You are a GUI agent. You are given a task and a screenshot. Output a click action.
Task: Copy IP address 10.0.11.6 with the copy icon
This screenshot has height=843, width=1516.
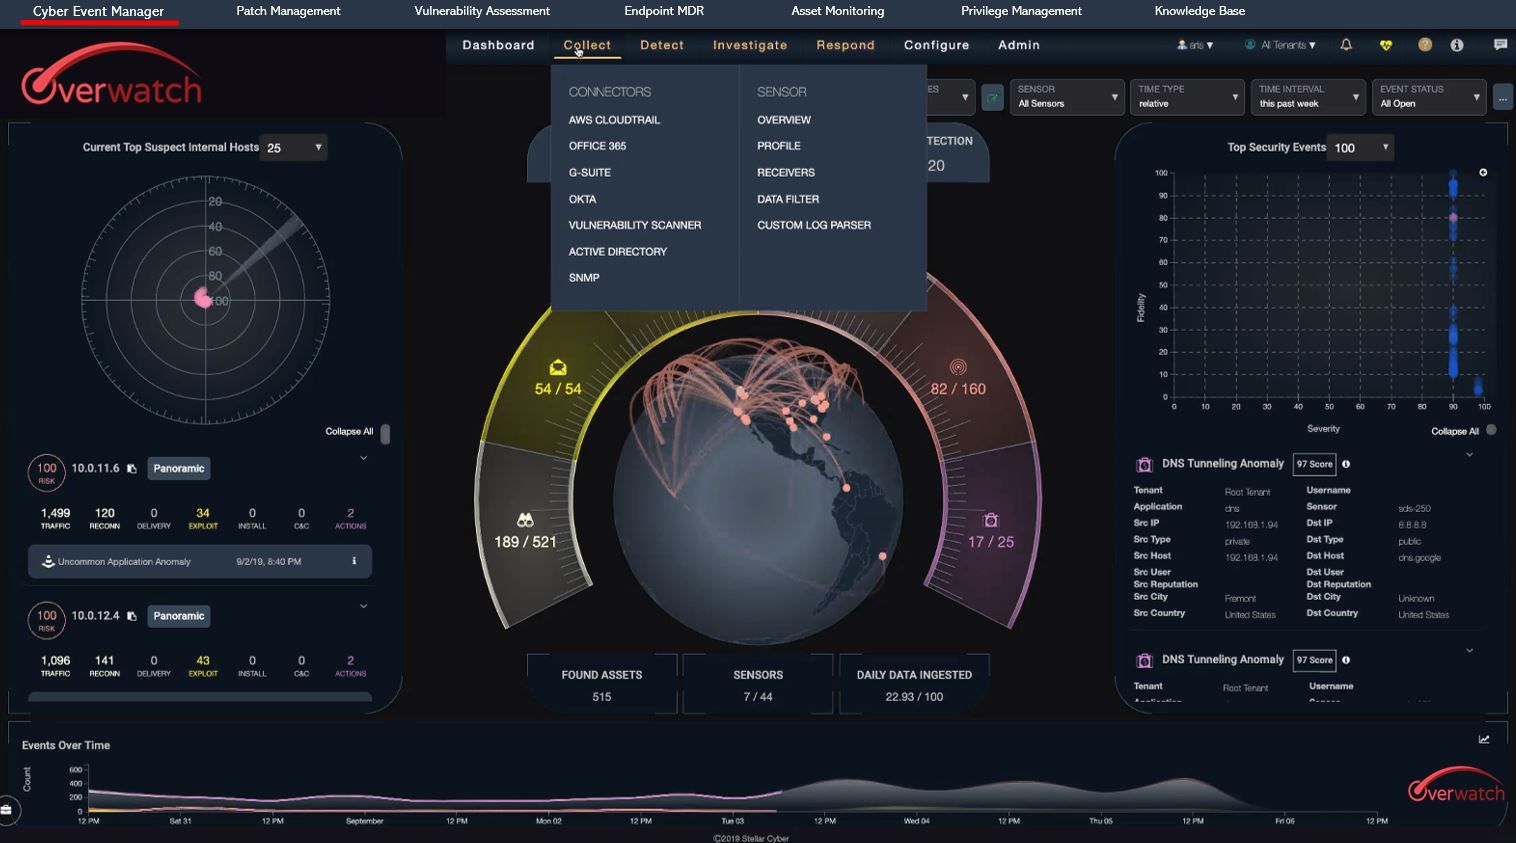point(132,469)
